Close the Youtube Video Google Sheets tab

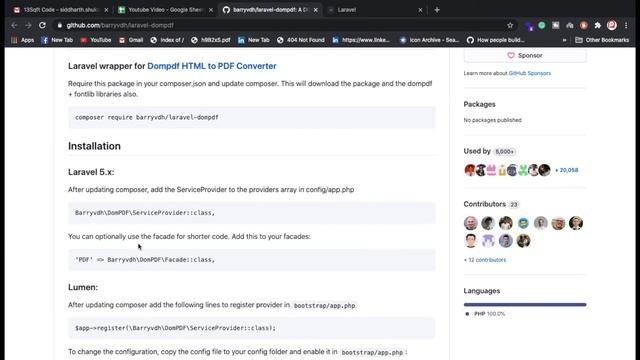211,10
